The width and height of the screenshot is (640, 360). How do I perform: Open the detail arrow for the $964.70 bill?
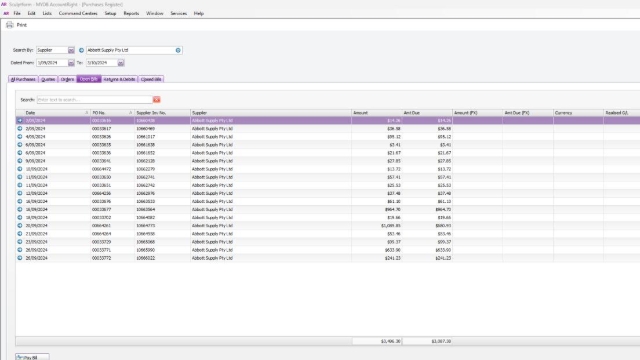coord(20,209)
